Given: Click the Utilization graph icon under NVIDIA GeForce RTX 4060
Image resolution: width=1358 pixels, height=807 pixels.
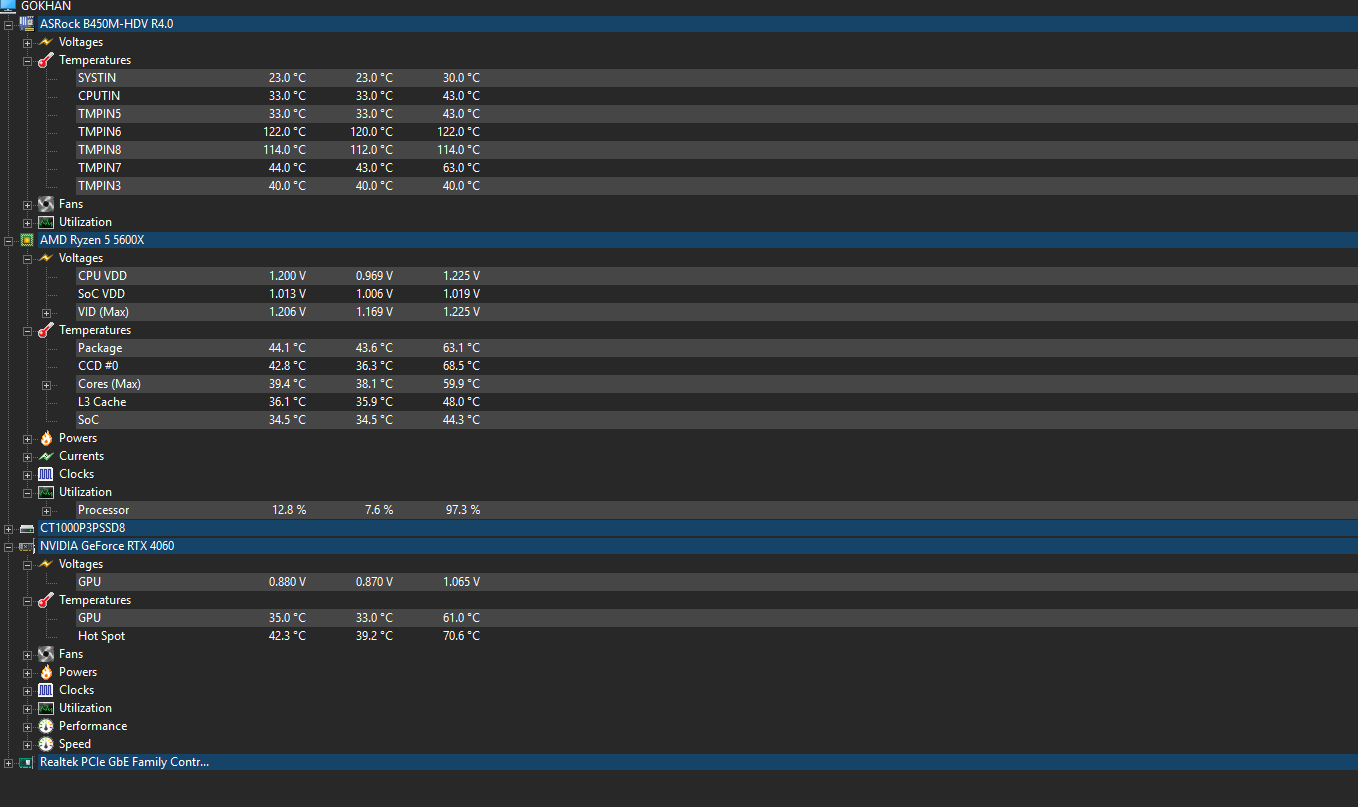Looking at the screenshot, I should 46,708.
